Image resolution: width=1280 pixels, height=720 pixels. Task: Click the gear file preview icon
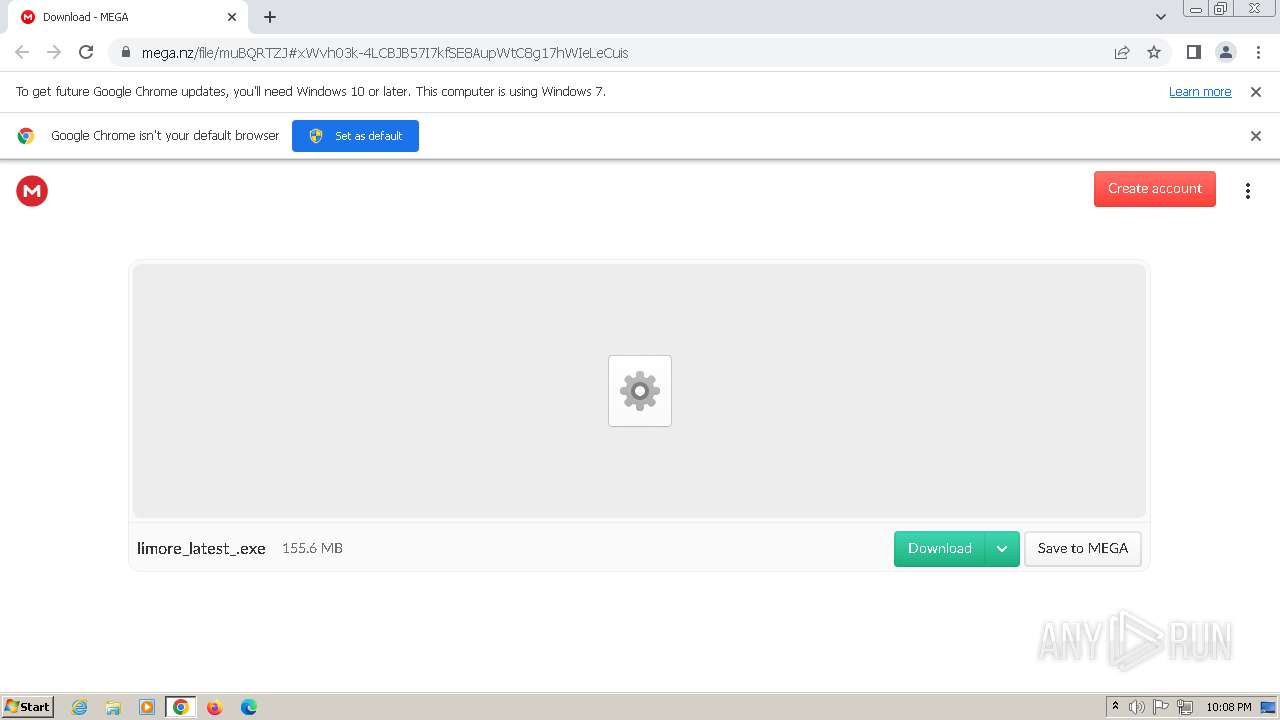640,391
